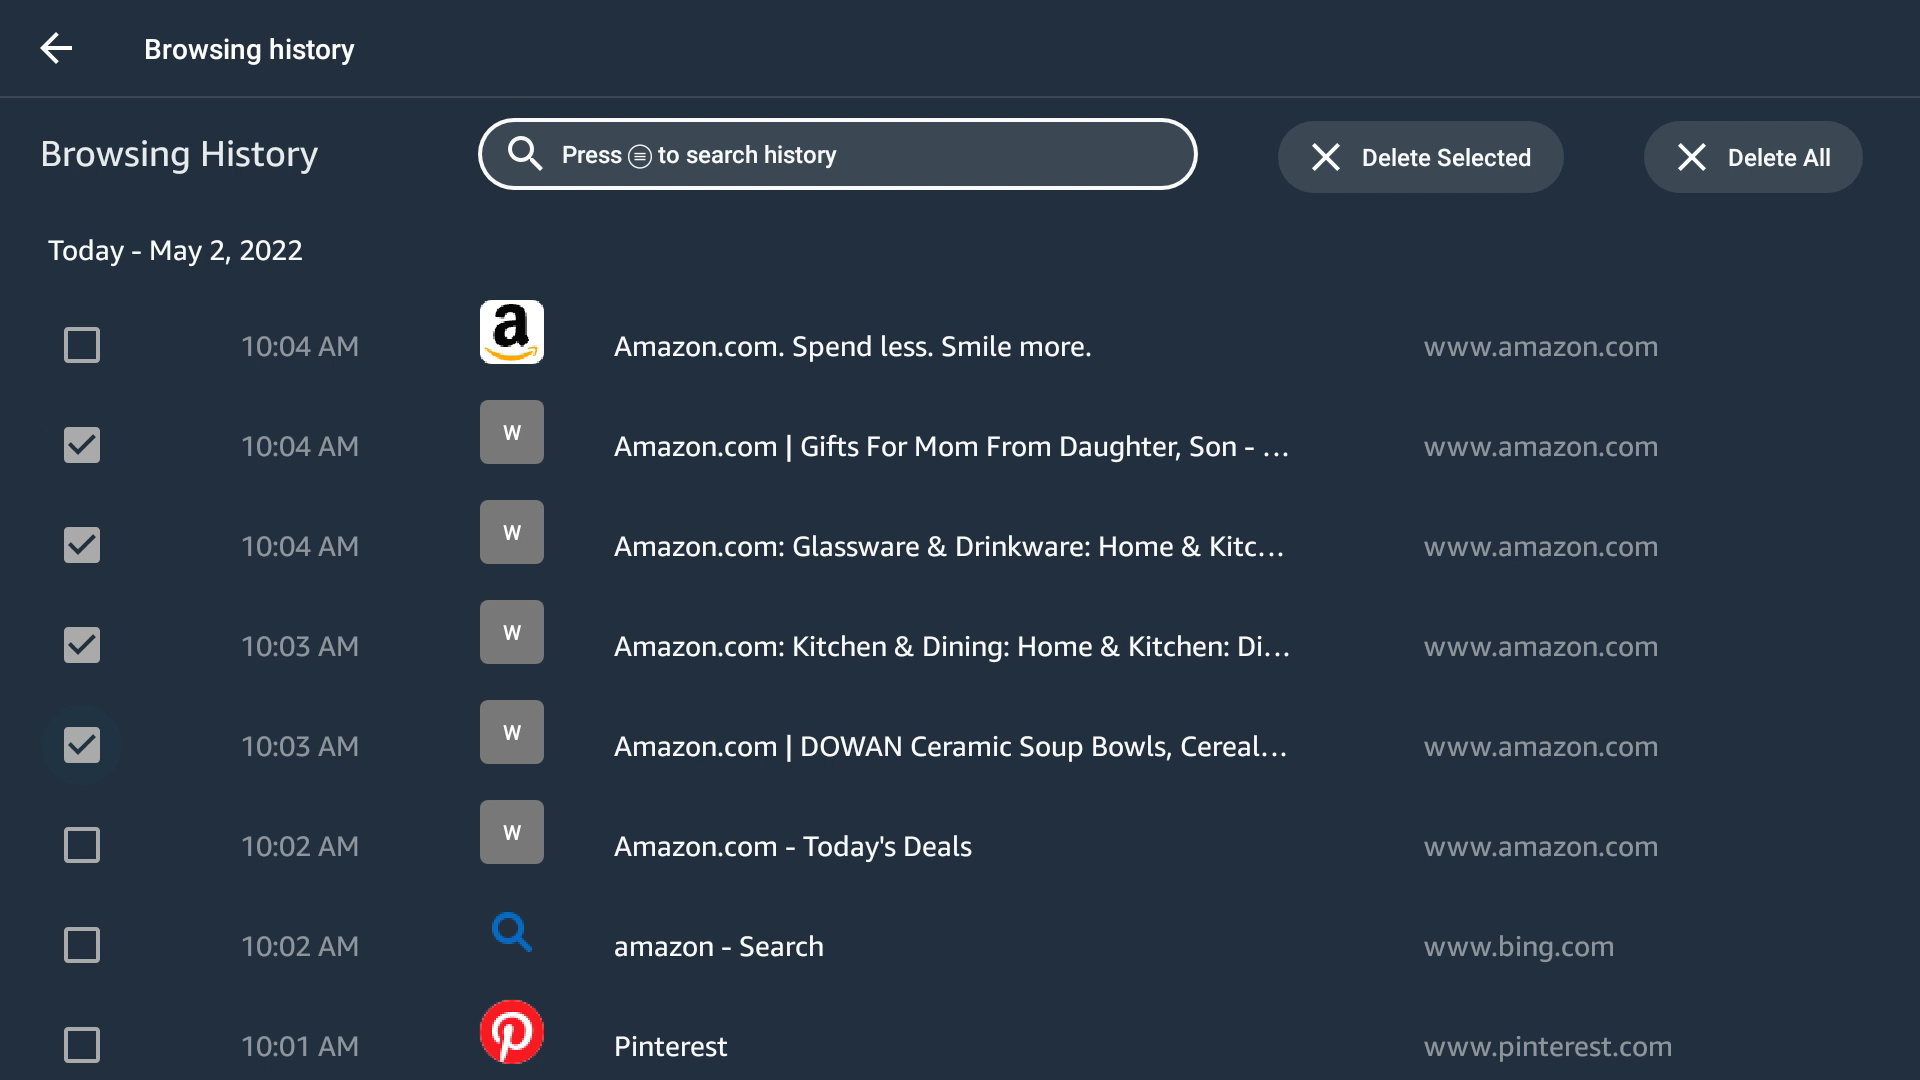Click favicon for Kitchen & Dining entry

[x=512, y=632]
